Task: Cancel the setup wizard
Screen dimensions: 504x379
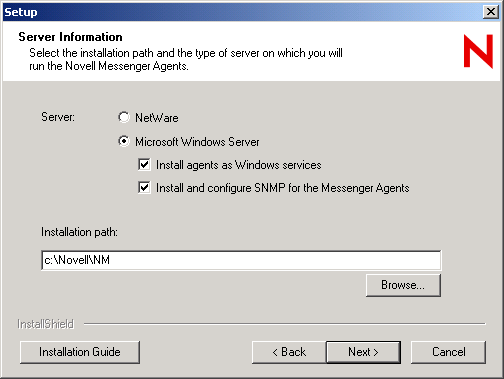Action: click(x=448, y=352)
